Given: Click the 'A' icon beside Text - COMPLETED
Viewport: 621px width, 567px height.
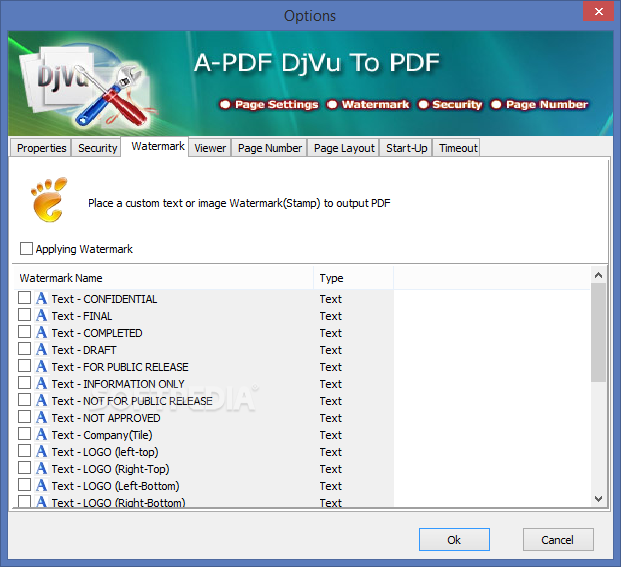Looking at the screenshot, I should pyautogui.click(x=42, y=332).
